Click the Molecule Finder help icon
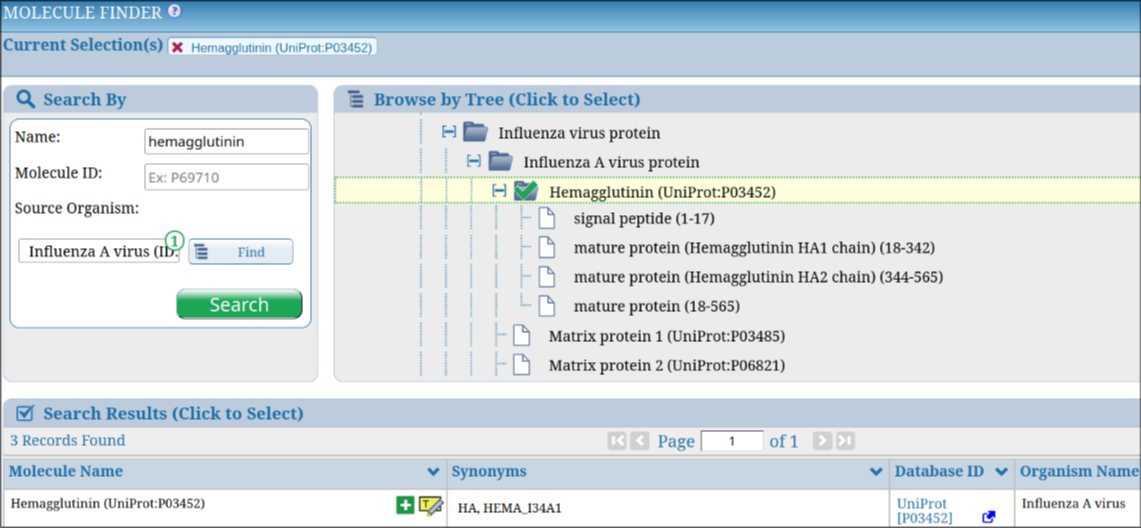This screenshot has height=528, width=1141. point(175,12)
